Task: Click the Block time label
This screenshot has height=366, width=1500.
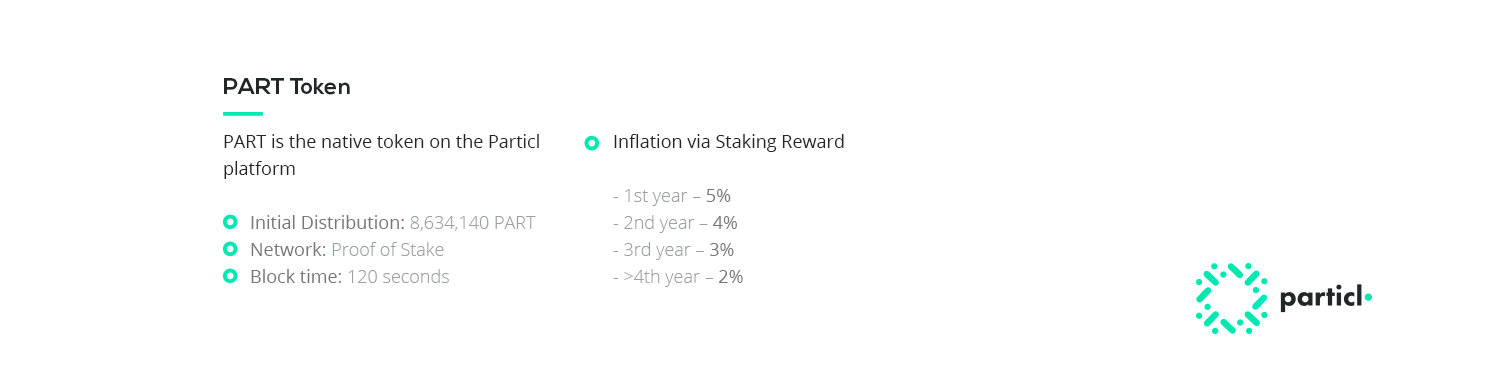Action: click(296, 276)
